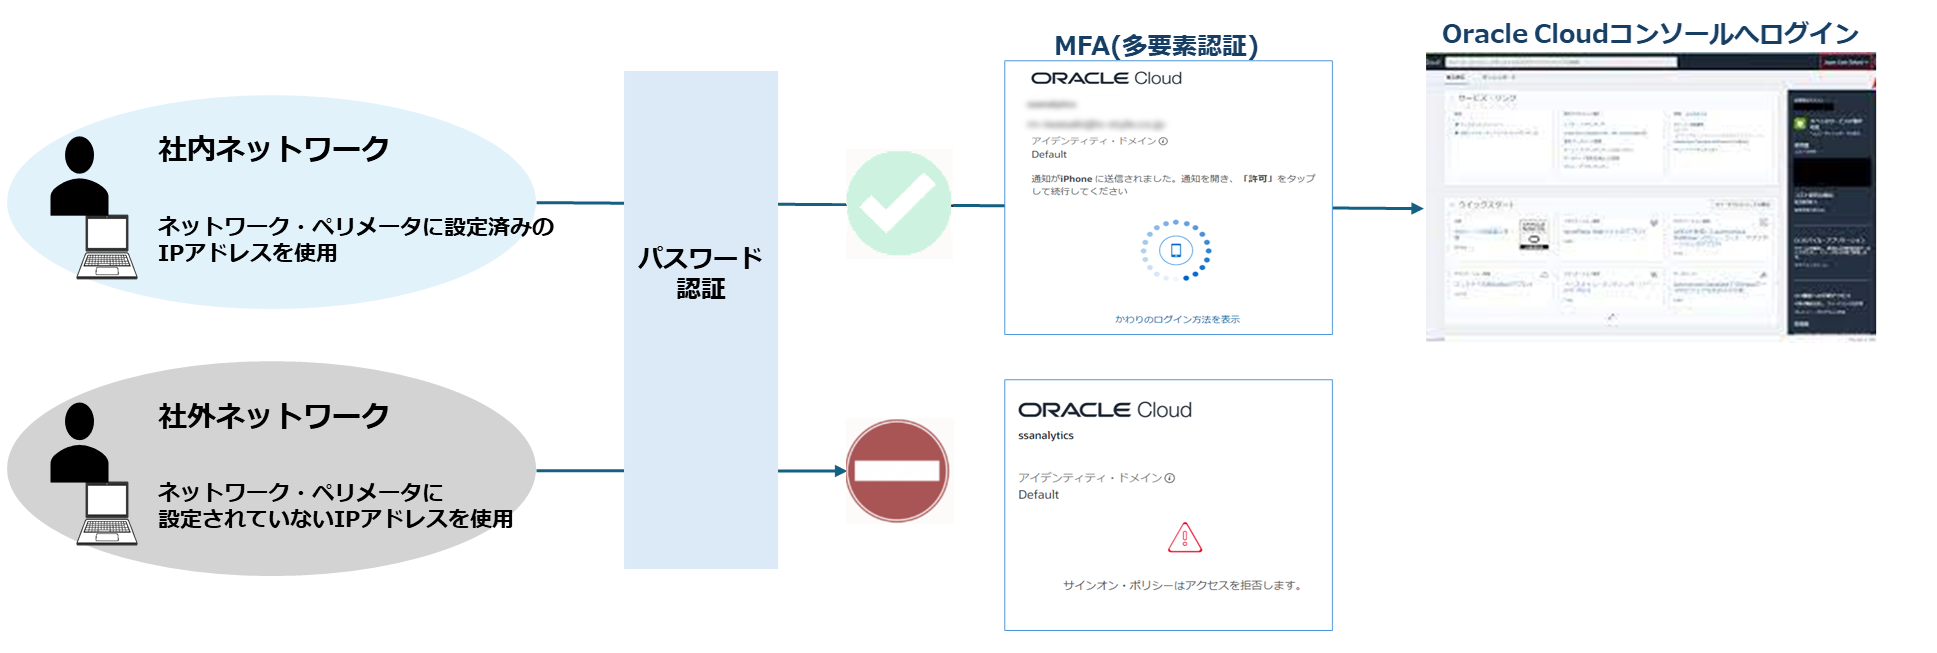Click the ORACLE Cloud logo above ssanalytics
Screen dimensions: 1937x653
[1105, 410]
